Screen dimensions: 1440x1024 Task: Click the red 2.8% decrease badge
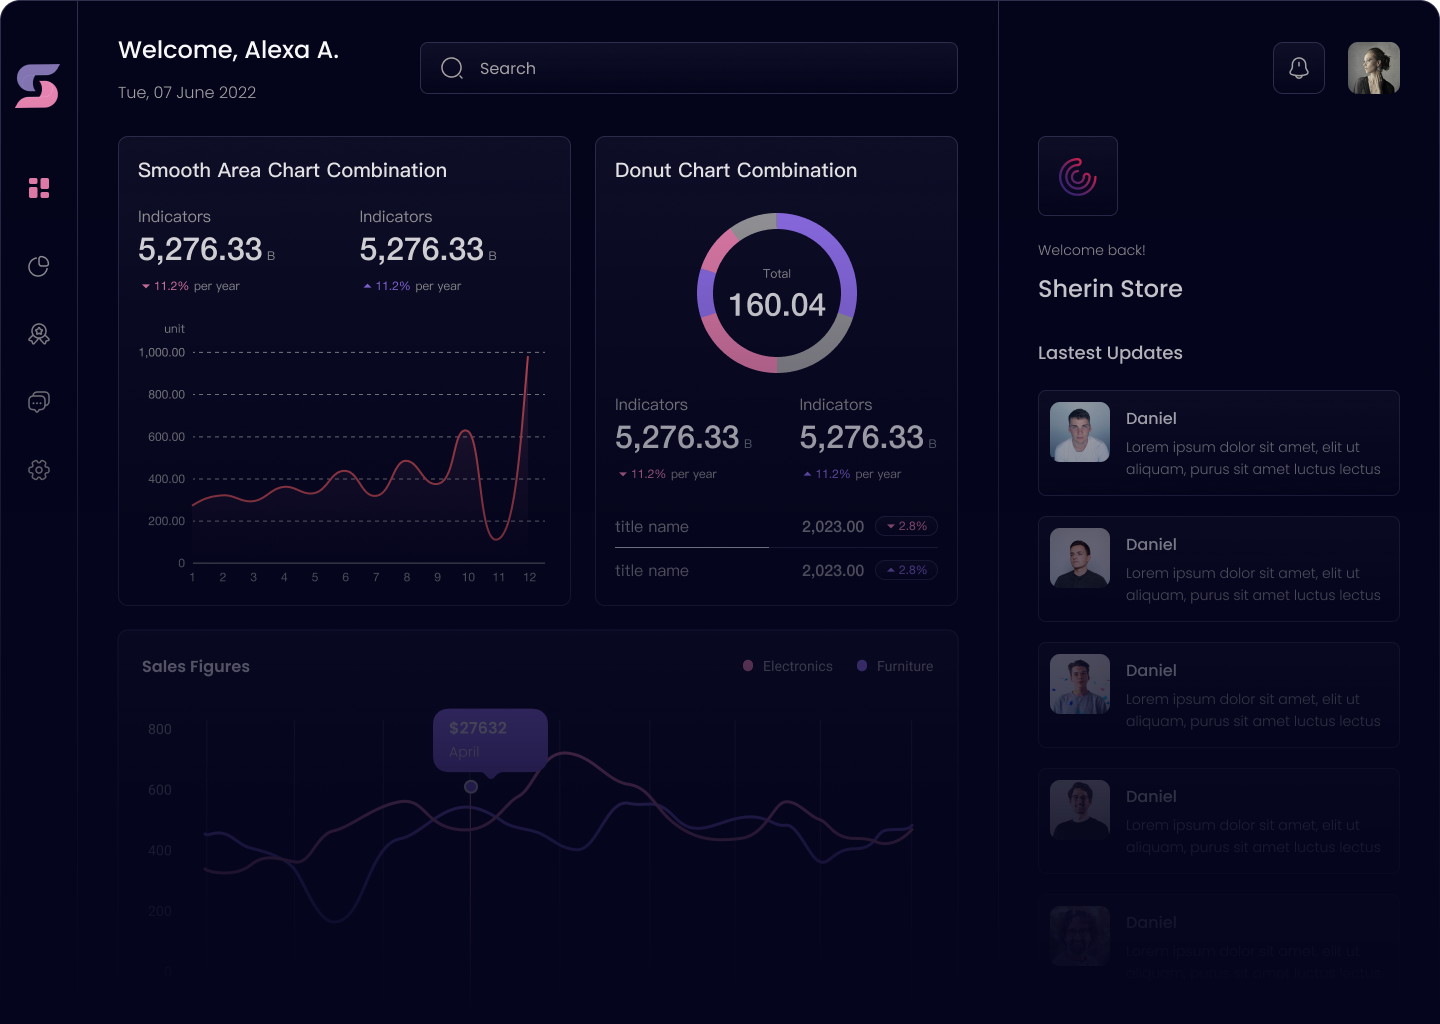[x=906, y=526]
